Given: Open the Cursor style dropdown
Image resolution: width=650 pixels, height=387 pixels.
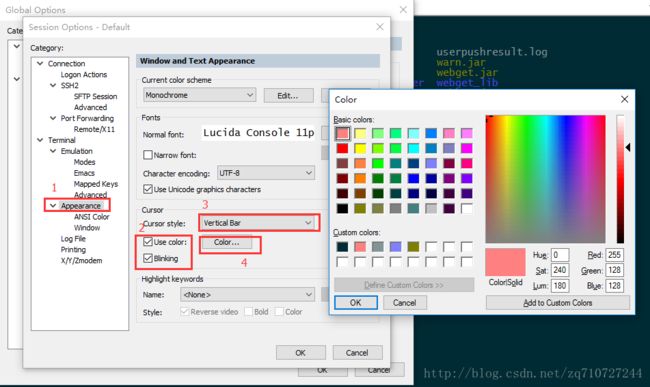Looking at the screenshot, I should [258, 223].
